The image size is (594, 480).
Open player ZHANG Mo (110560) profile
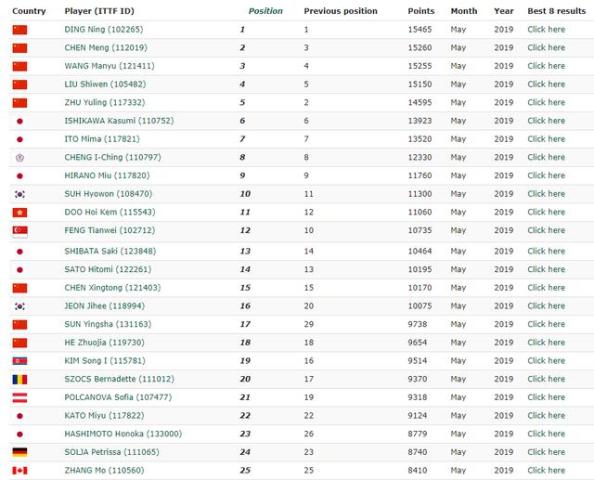tap(104, 470)
